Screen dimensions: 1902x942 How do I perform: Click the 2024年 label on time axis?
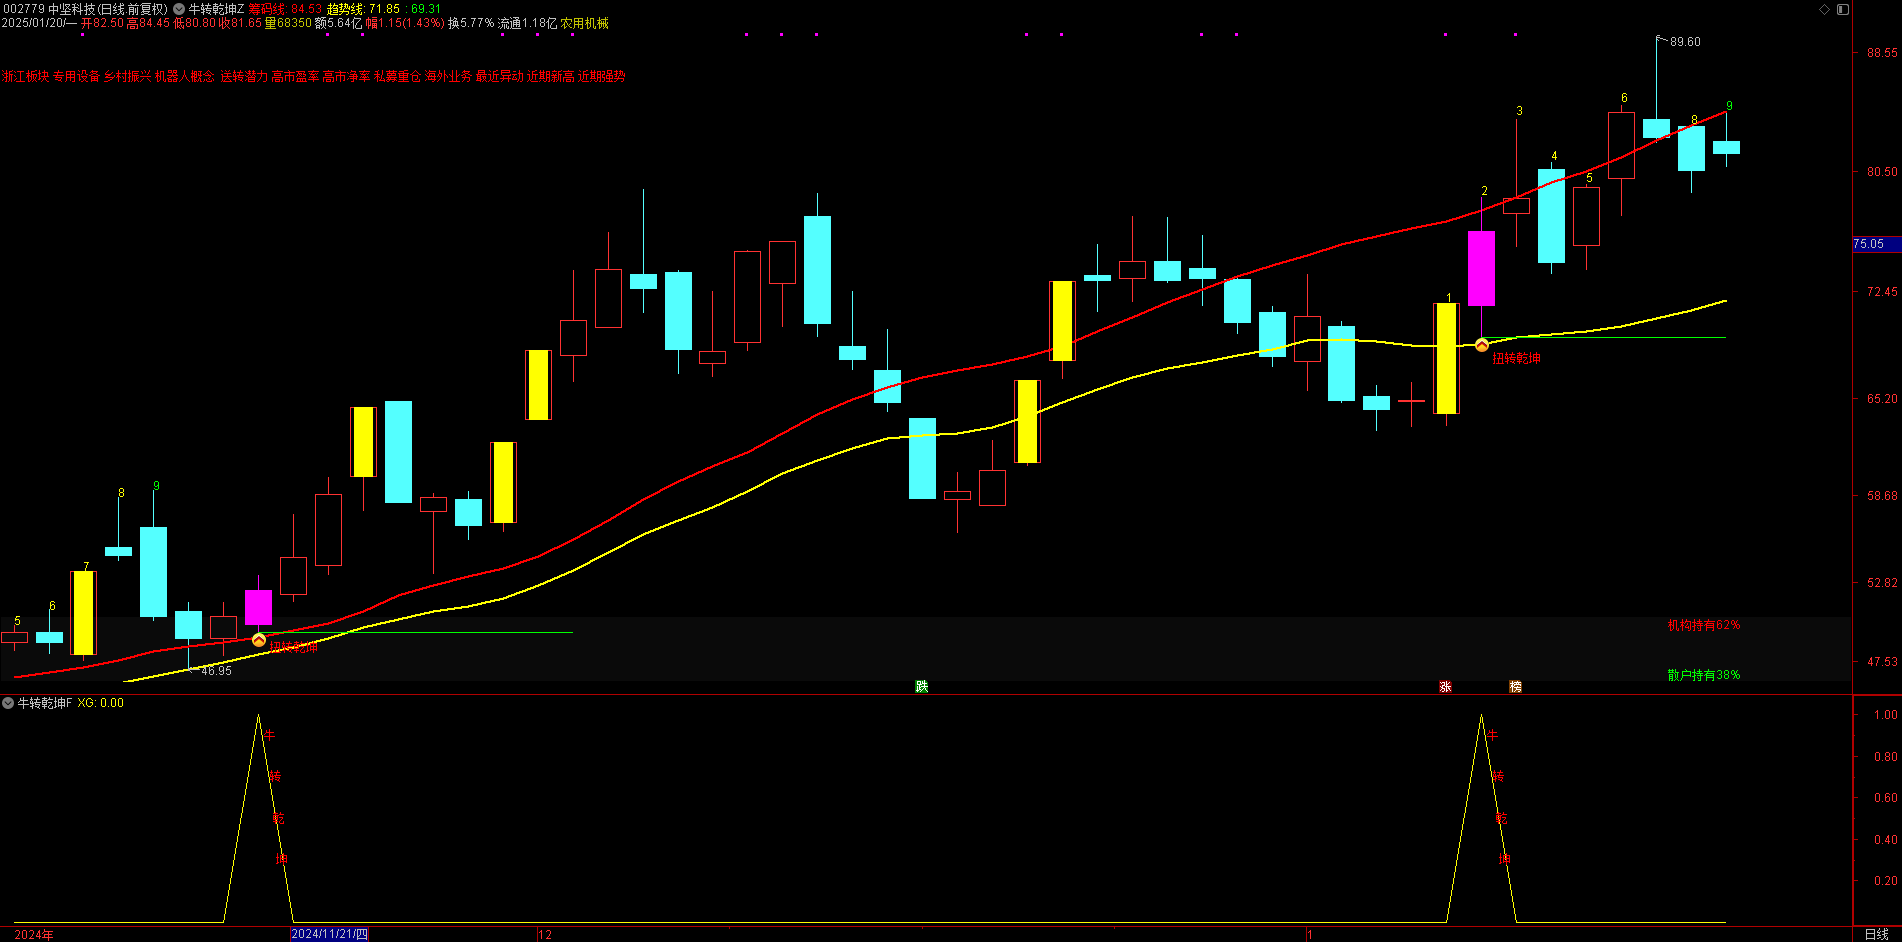click(33, 934)
